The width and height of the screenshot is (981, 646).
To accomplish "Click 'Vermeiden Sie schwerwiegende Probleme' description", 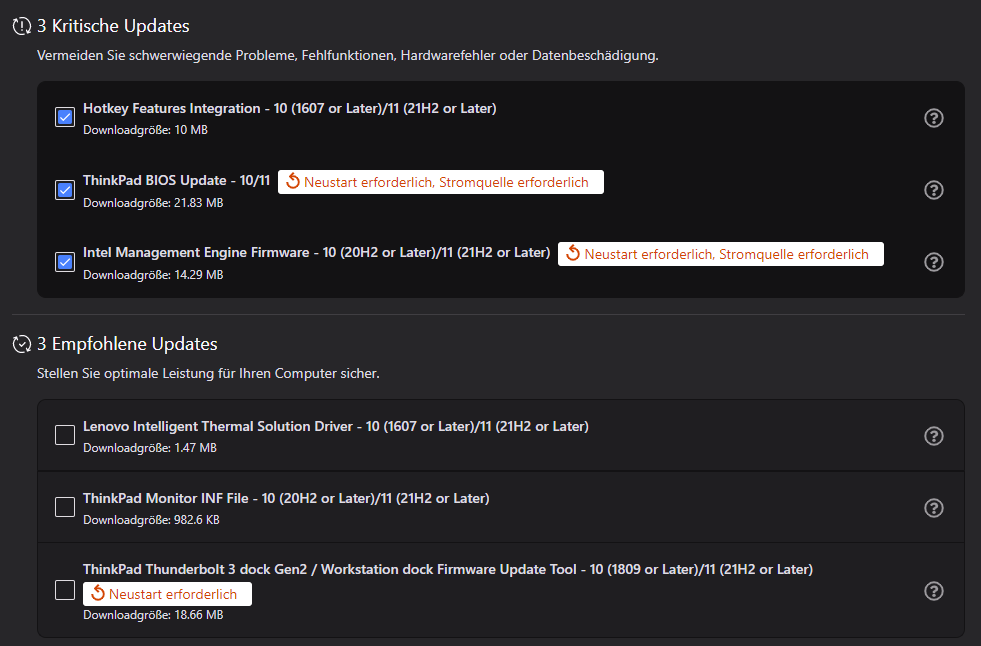I will 347,56.
